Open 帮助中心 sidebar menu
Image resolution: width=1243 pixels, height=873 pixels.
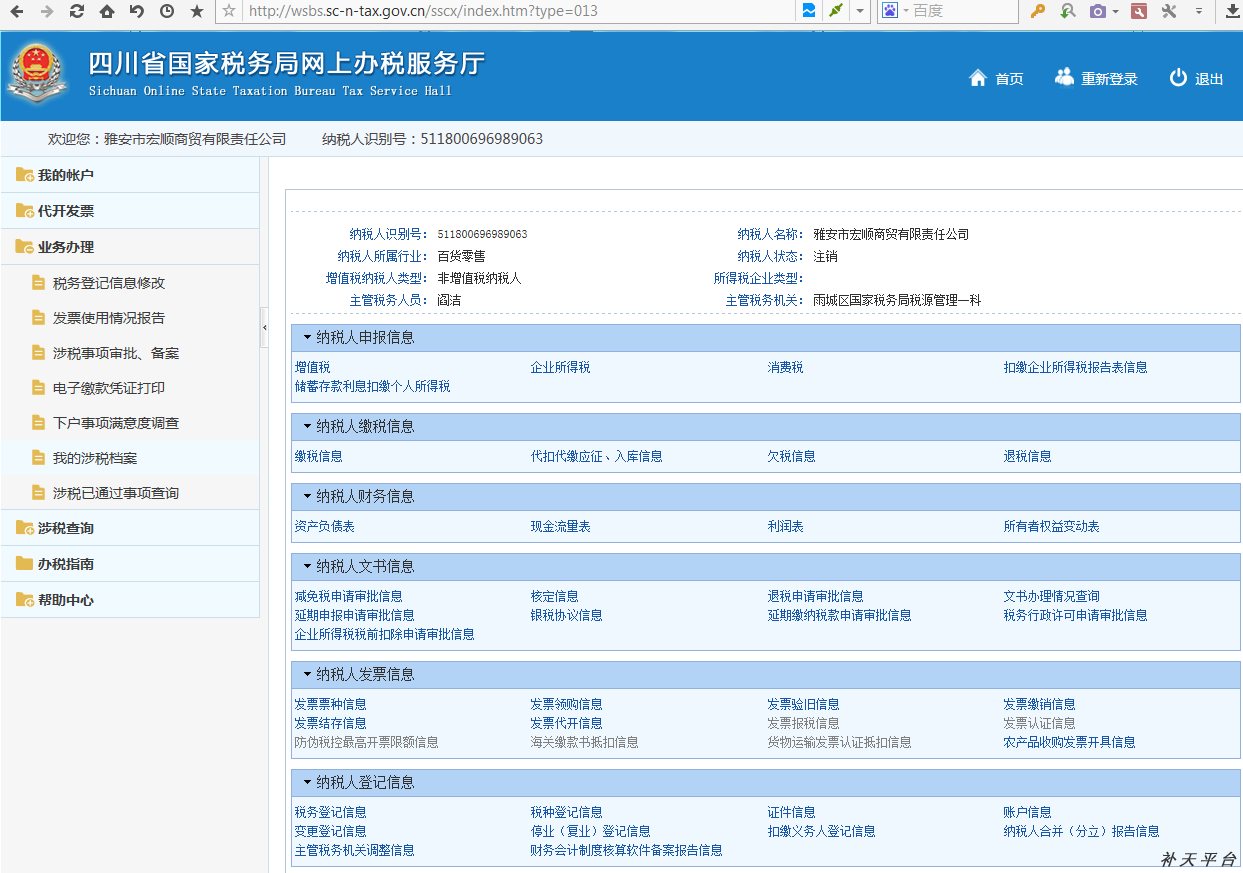tap(130, 600)
